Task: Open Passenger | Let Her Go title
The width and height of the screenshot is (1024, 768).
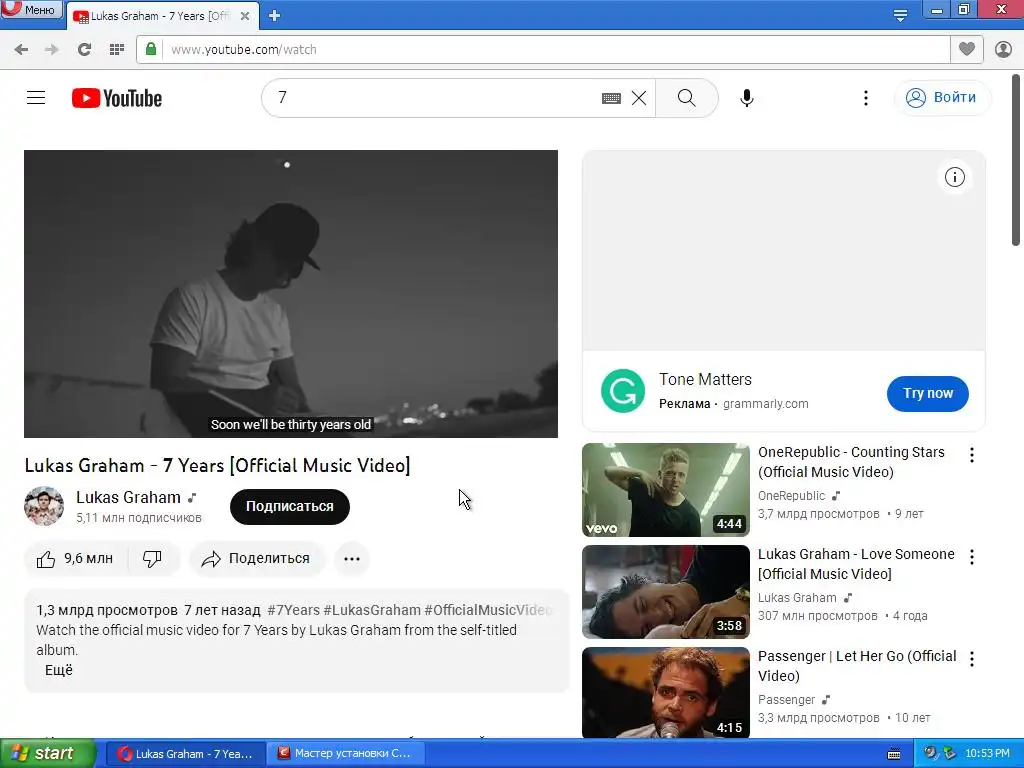Action: [x=857, y=665]
